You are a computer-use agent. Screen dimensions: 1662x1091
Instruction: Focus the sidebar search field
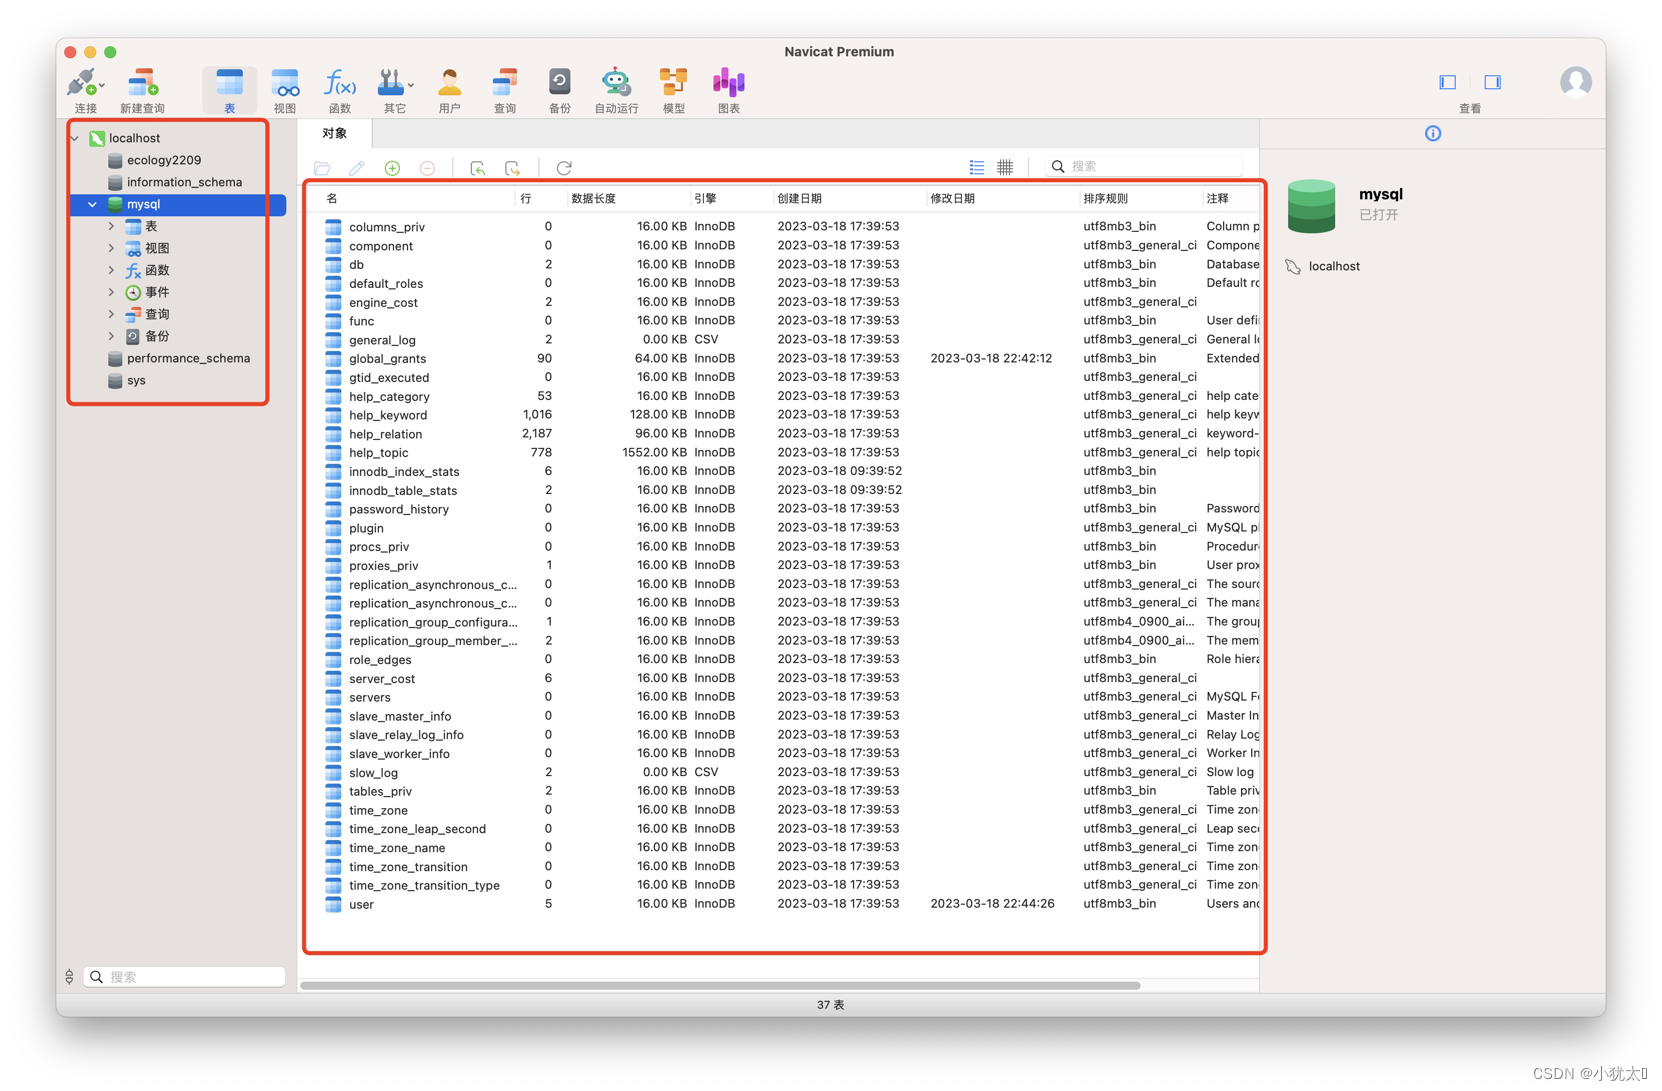(x=184, y=977)
